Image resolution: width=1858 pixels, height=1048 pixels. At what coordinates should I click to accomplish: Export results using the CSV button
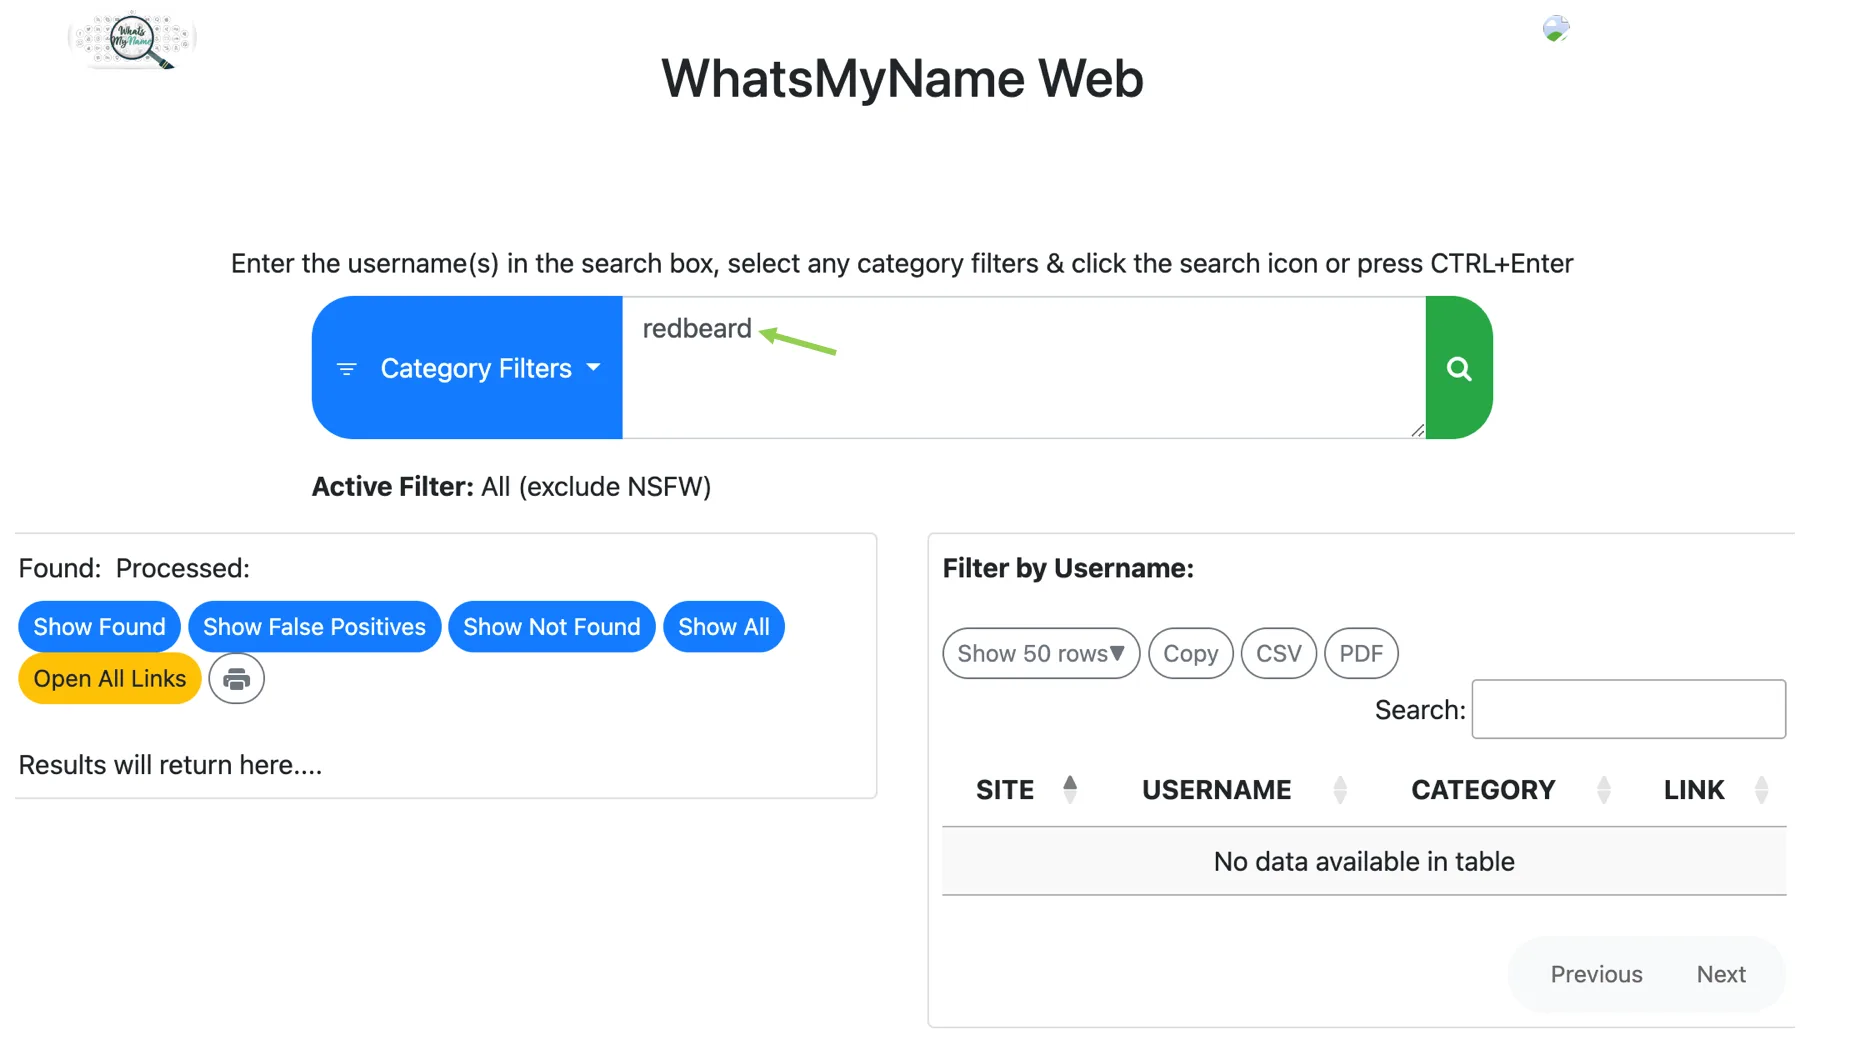tap(1278, 653)
